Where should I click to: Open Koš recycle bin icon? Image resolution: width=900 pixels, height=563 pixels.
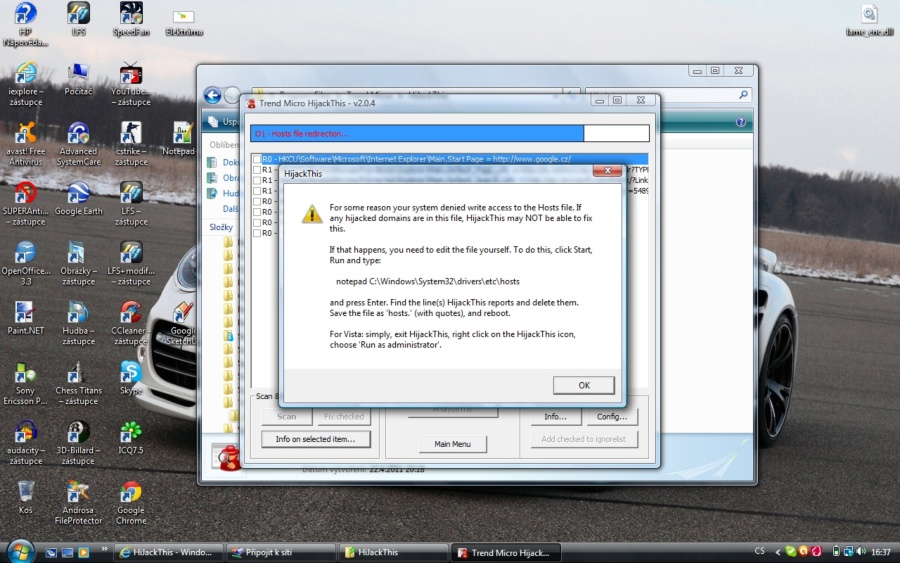coord(25,498)
